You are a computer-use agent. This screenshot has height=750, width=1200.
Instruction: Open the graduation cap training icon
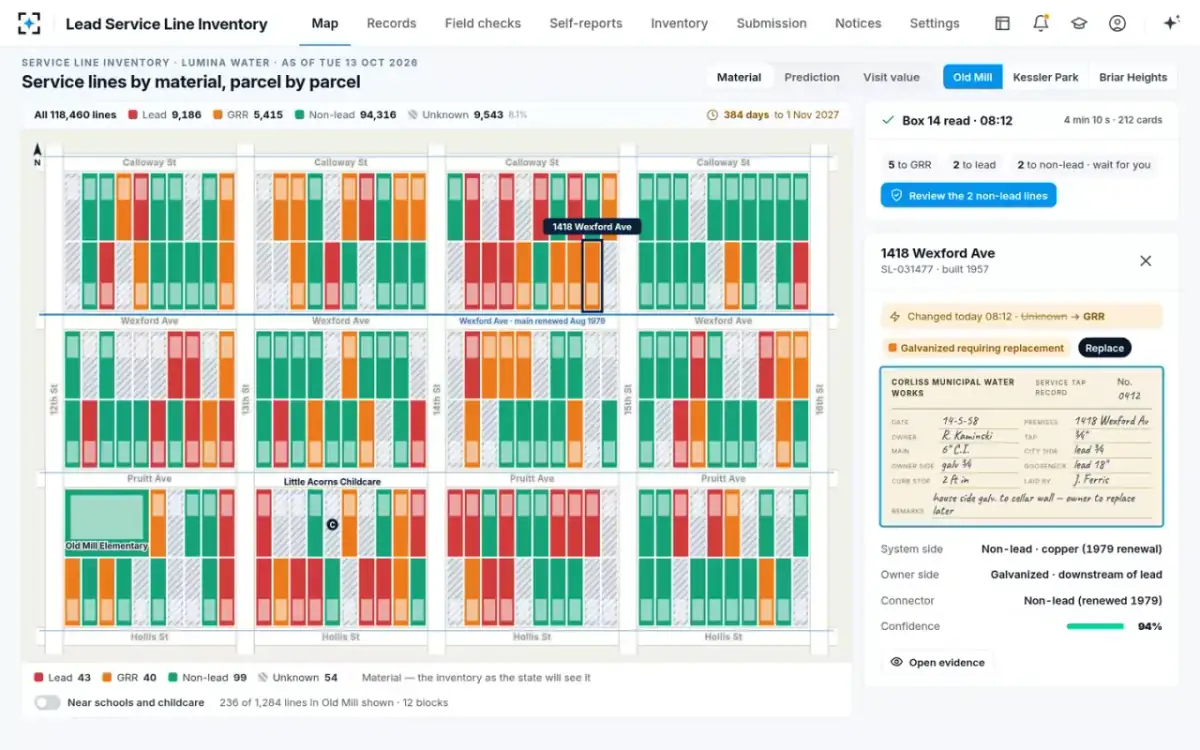[1079, 23]
